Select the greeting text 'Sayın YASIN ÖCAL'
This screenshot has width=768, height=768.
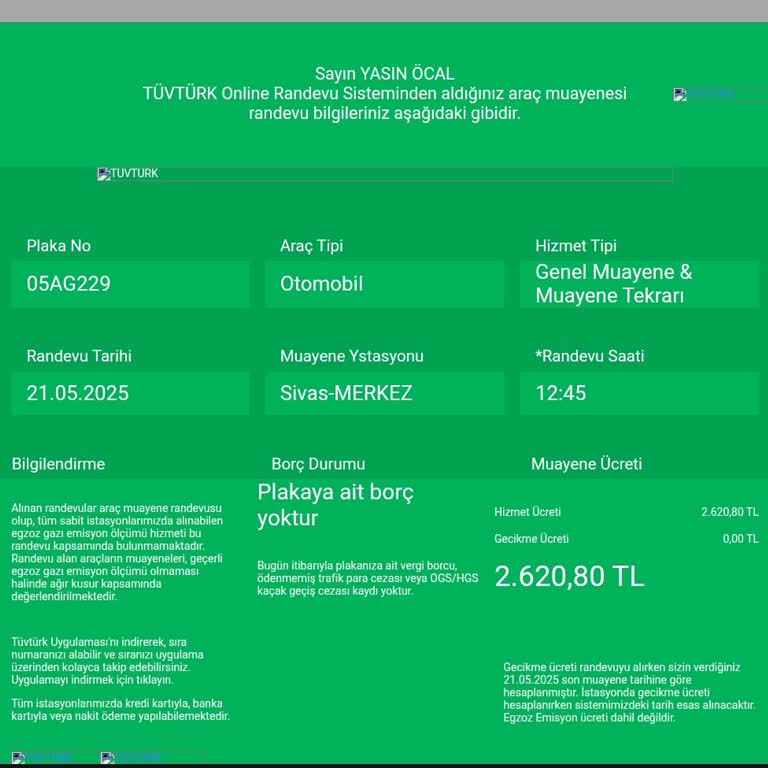coord(384,74)
